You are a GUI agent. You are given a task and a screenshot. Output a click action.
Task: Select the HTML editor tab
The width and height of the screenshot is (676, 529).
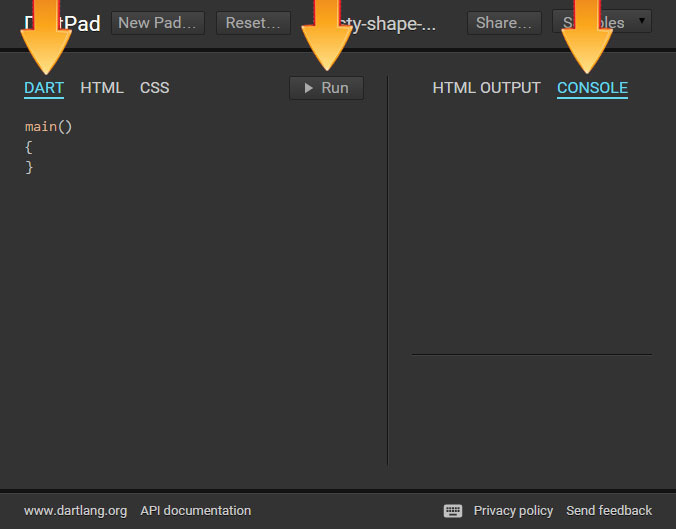pyautogui.click(x=102, y=88)
